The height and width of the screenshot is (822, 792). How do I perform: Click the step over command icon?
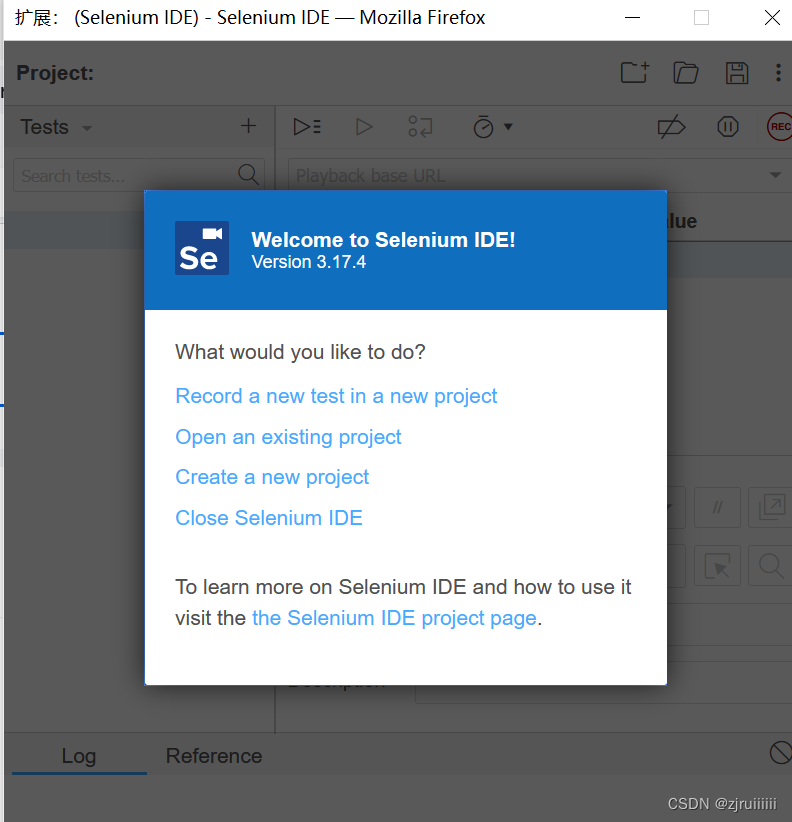420,127
